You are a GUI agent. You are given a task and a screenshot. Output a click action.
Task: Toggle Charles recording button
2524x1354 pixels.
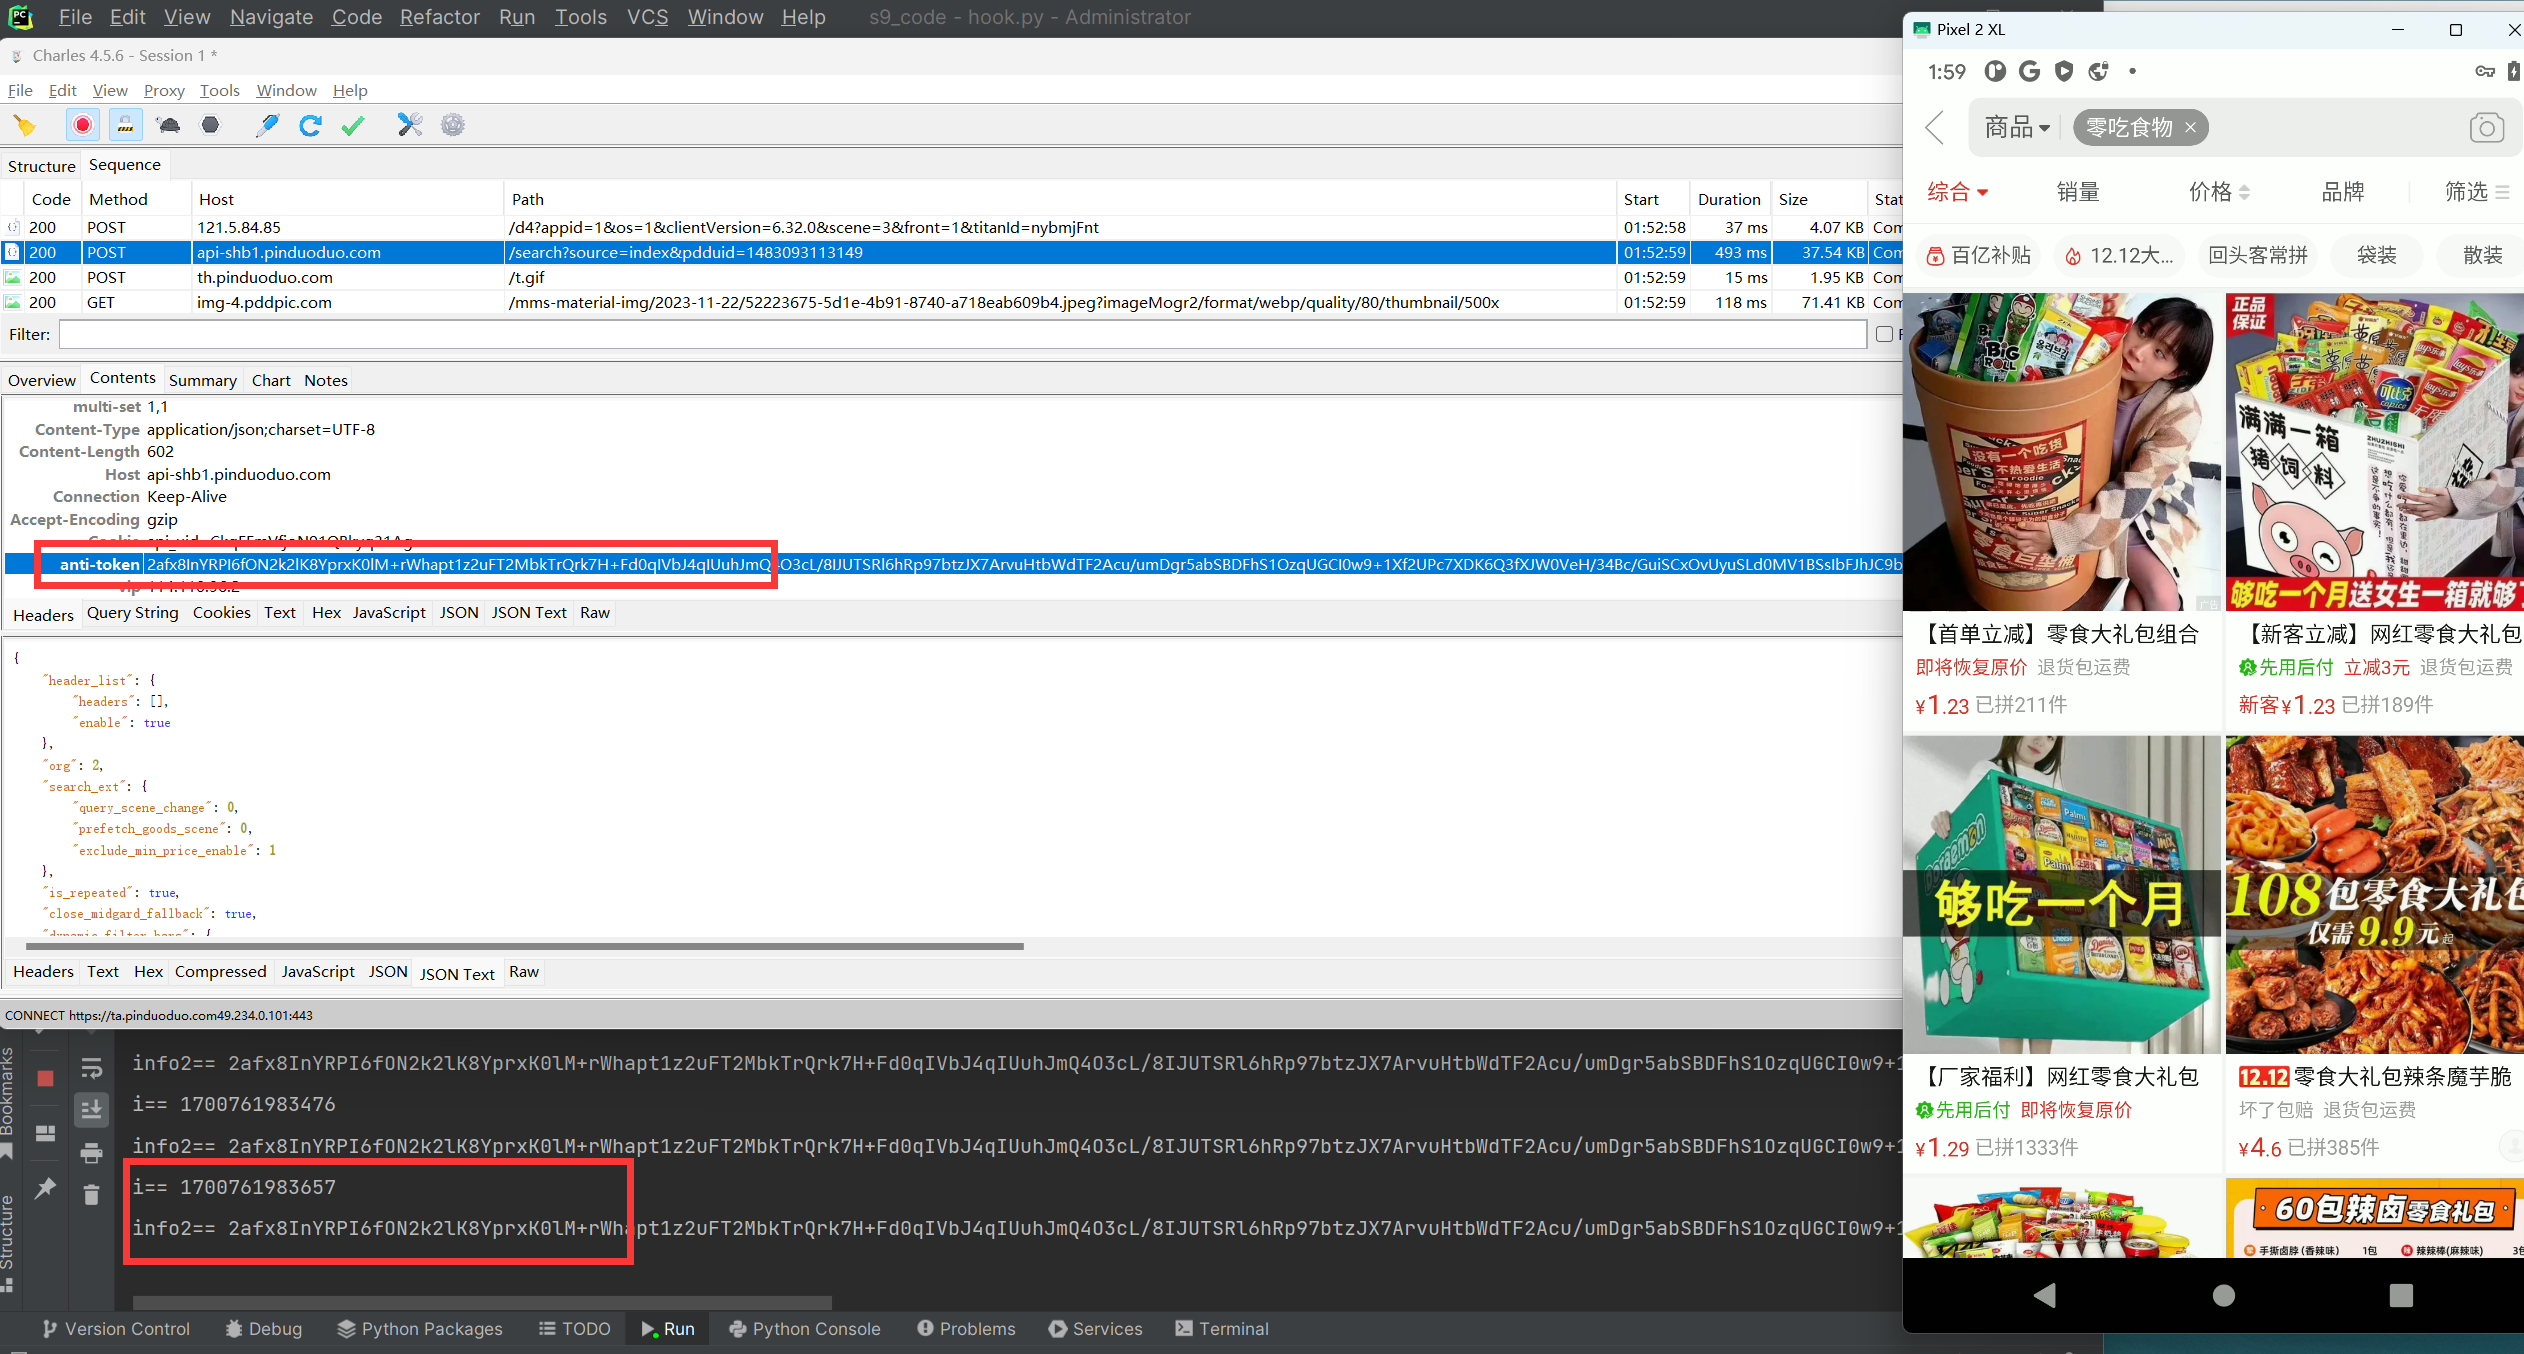click(x=83, y=125)
